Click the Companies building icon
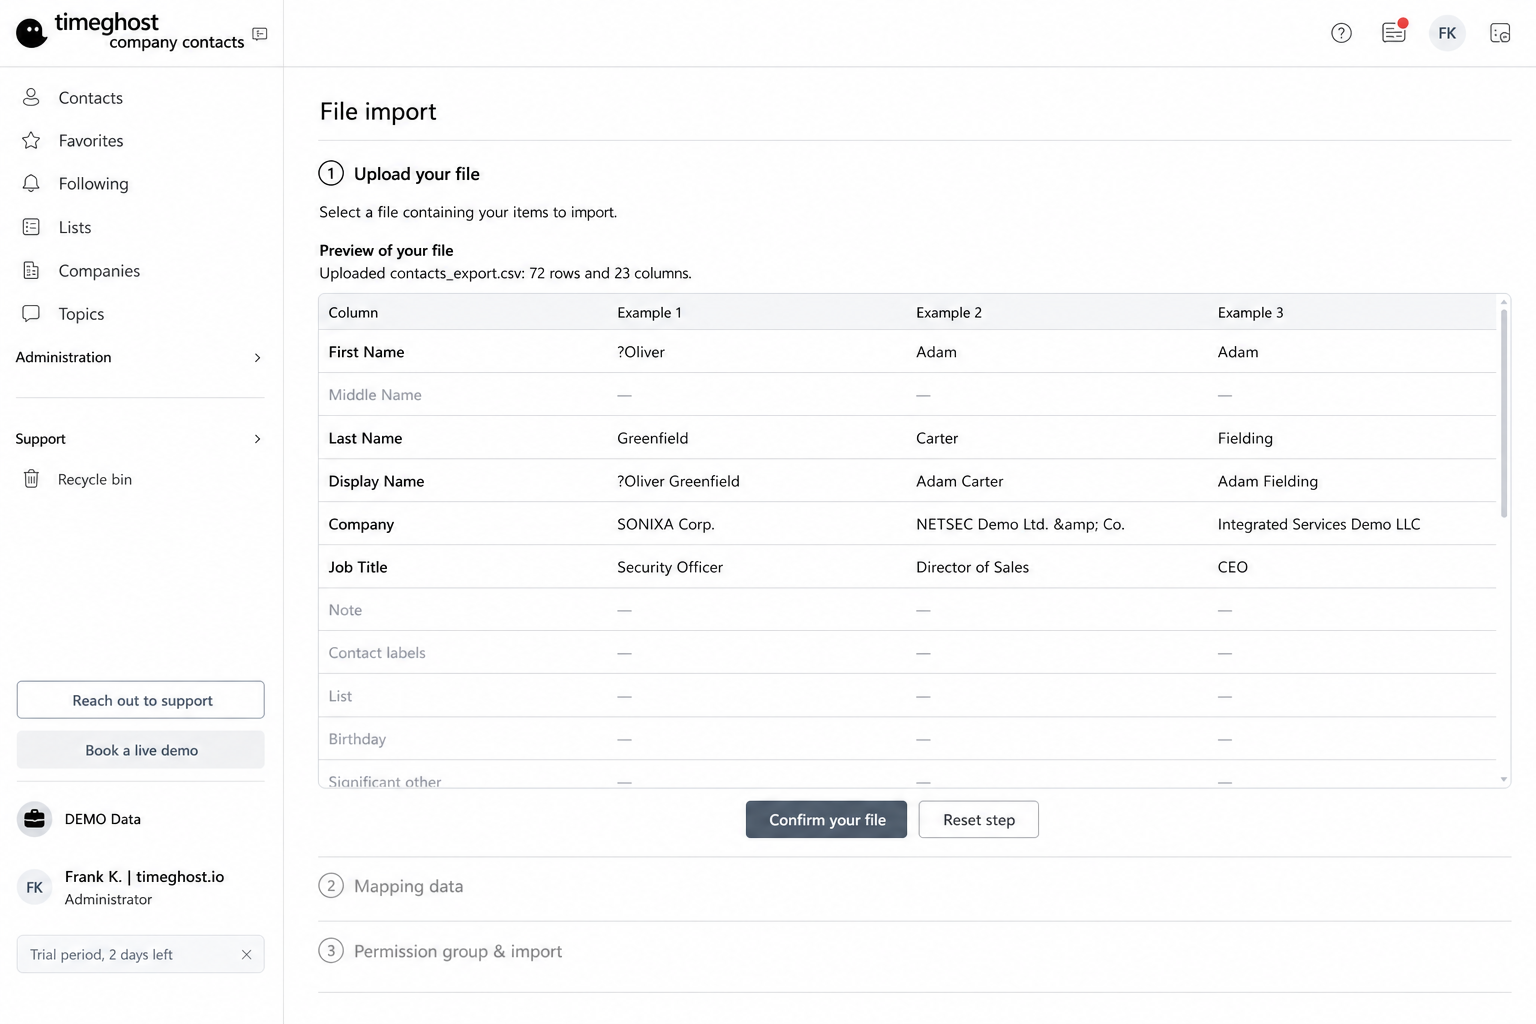 point(31,270)
